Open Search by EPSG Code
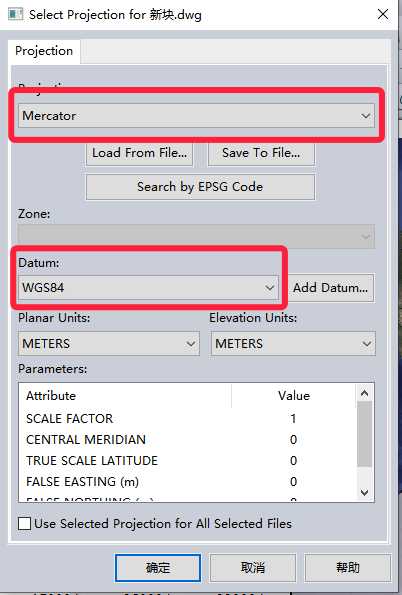 (x=200, y=187)
